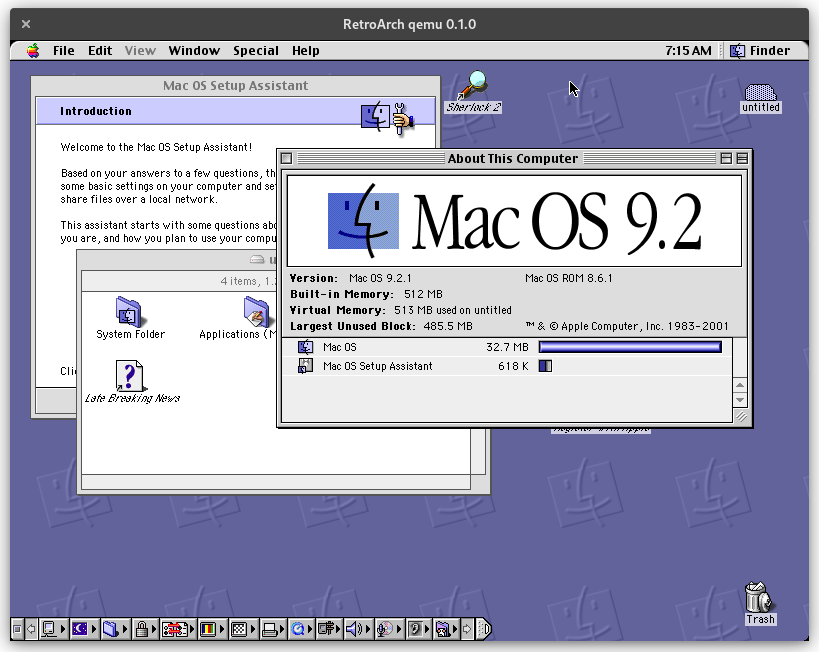819x652 pixels.
Task: Click the Setup Assistant Introduction header icon
Action: pos(388,118)
